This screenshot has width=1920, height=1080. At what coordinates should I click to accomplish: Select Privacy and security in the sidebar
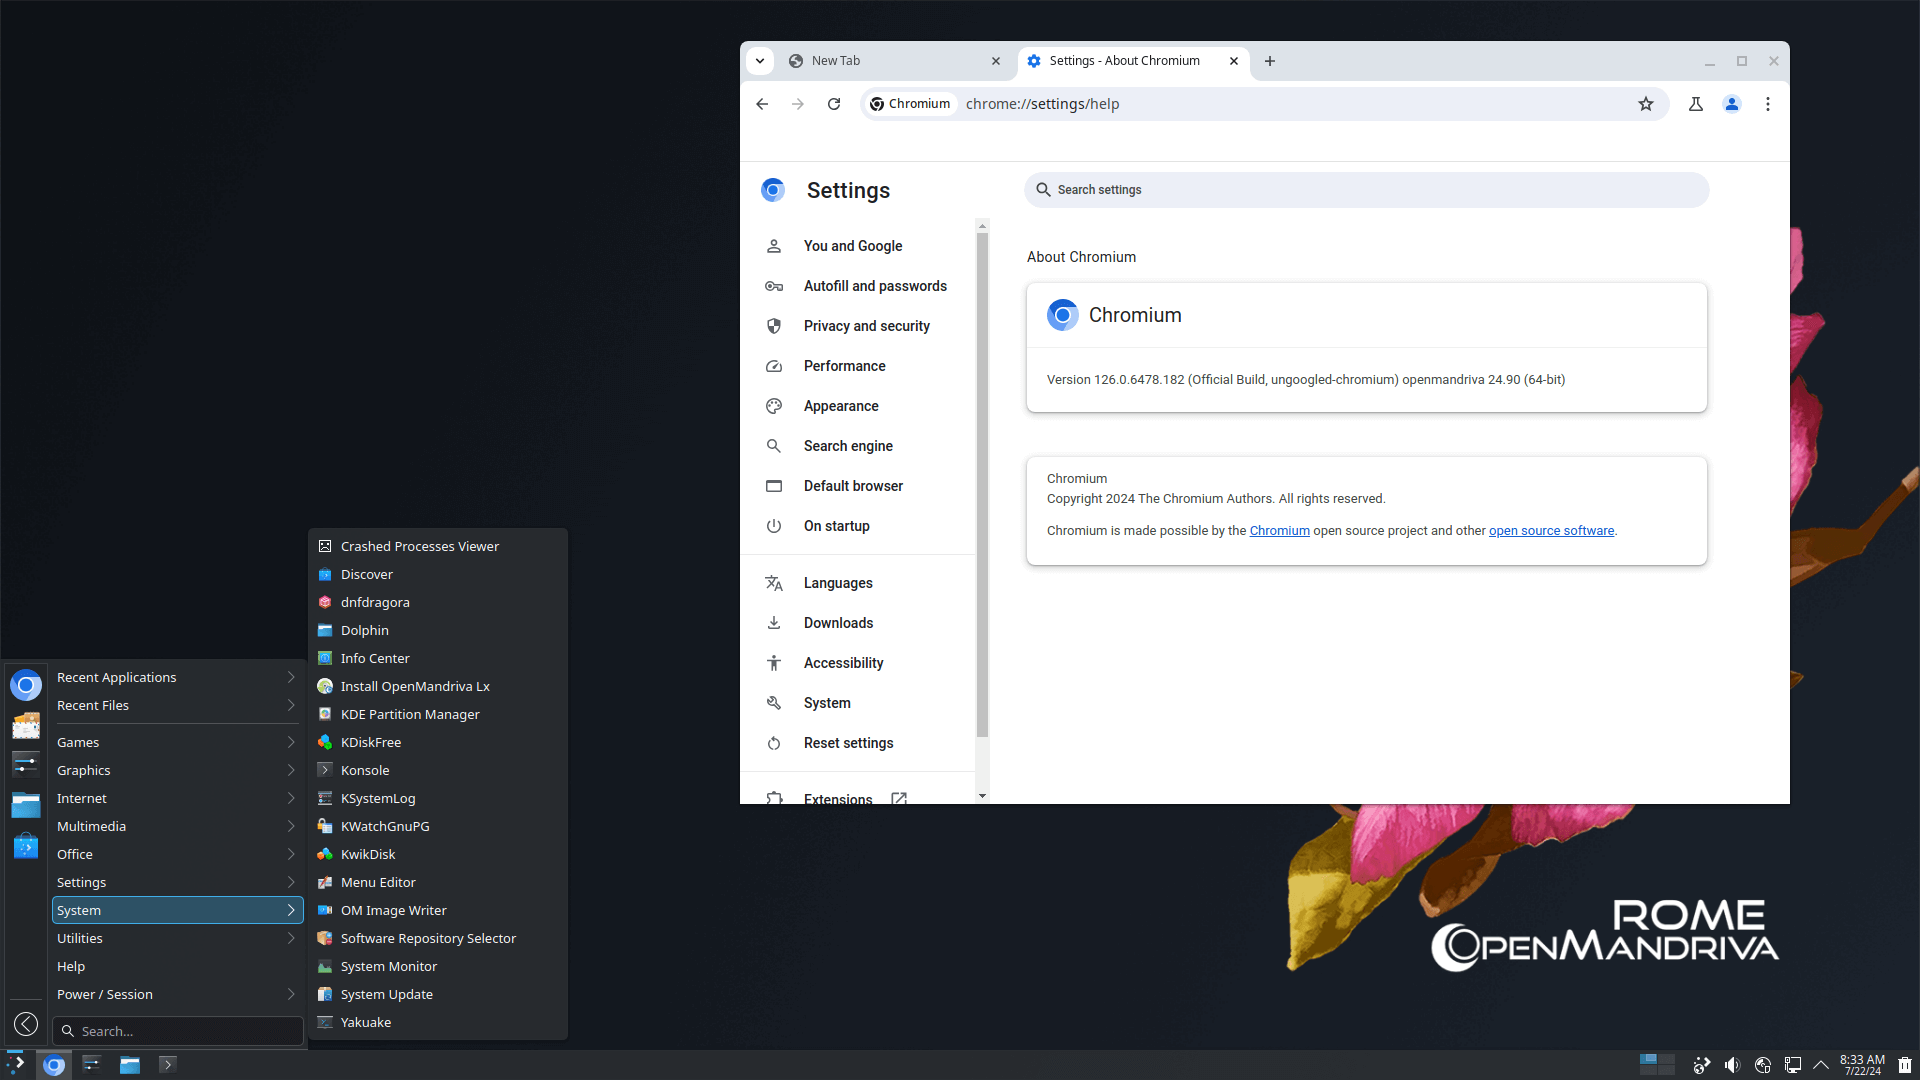pos(866,325)
